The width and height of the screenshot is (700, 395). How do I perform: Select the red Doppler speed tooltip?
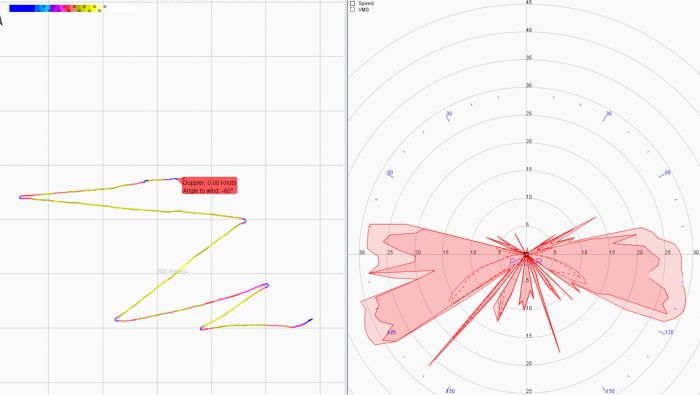[x=209, y=186]
